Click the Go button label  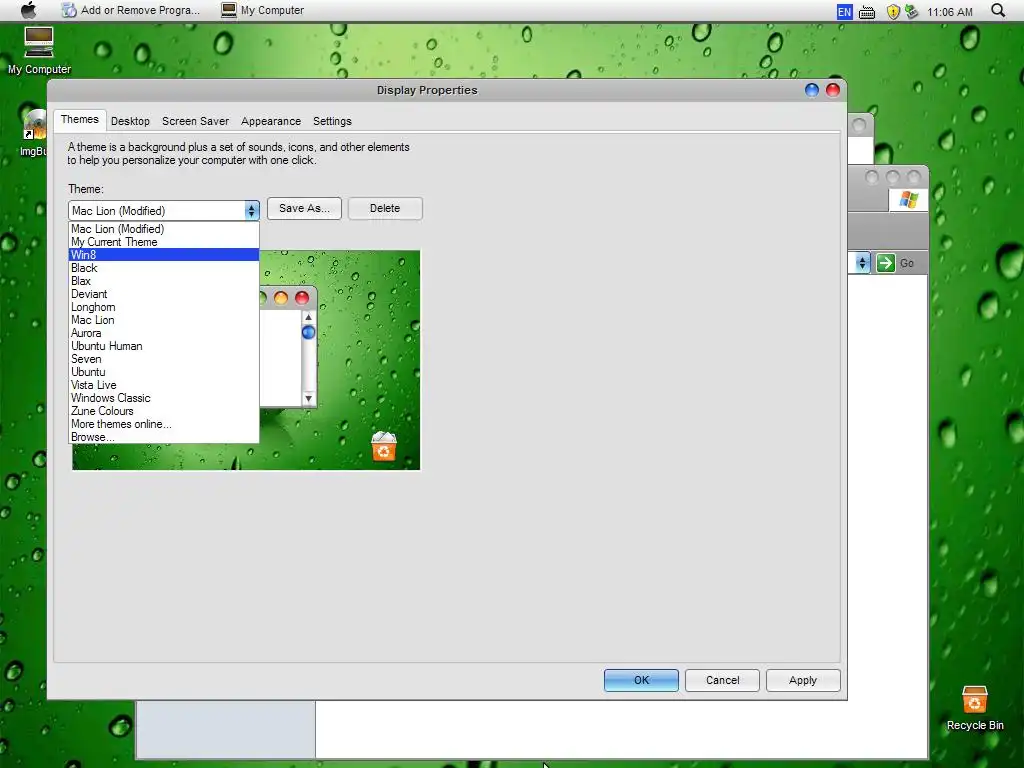click(907, 263)
